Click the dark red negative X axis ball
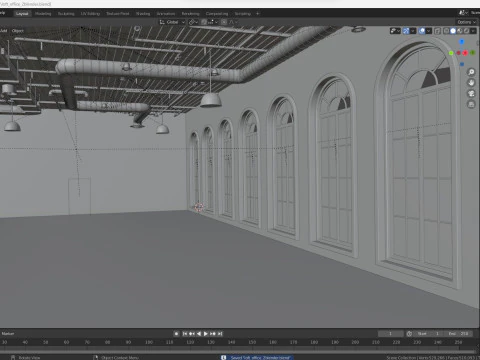The height and width of the screenshot is (360, 480). (458, 53)
